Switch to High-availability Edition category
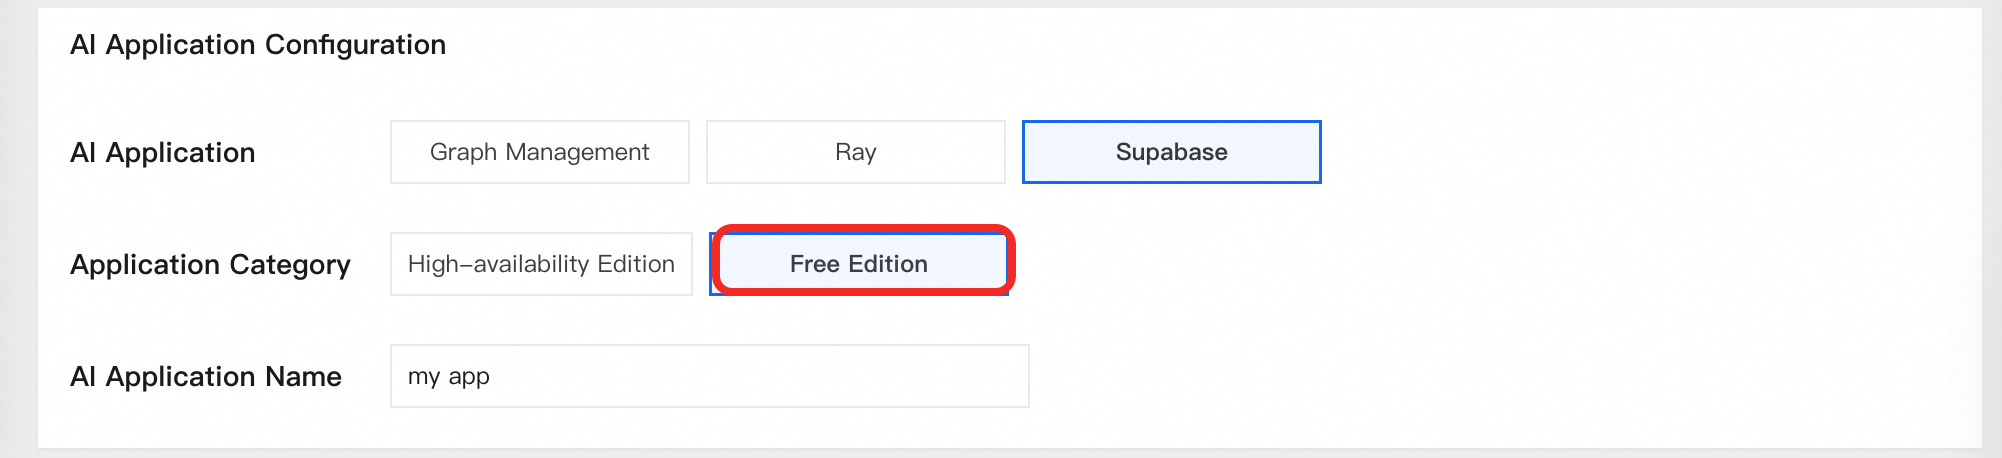Screen dimensions: 2002x458 (x=541, y=264)
